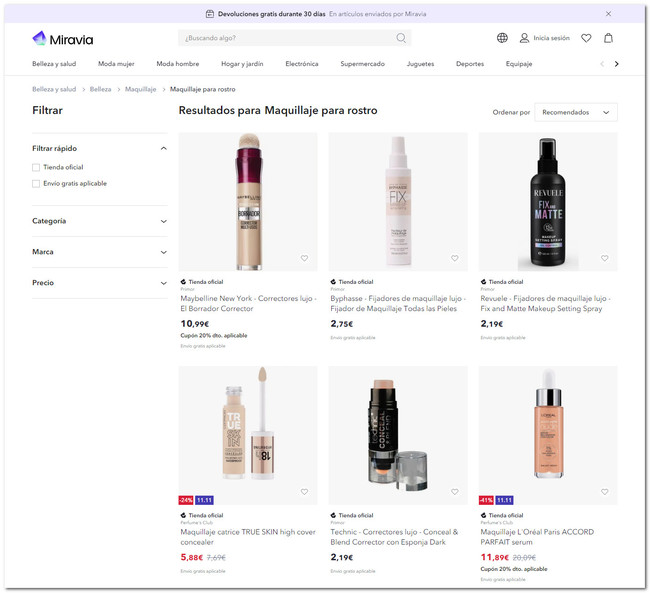The image size is (650, 593).
Task: Favorite the Maybelline Borrador Corrector
Action: (304, 258)
